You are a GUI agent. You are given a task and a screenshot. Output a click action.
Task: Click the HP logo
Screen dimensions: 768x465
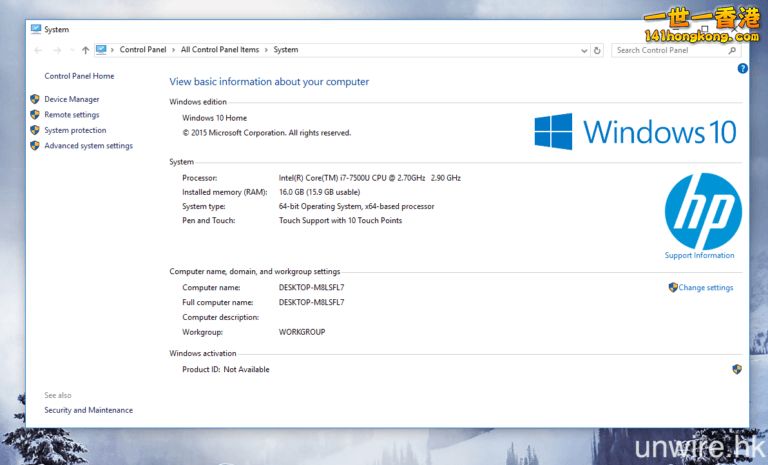pyautogui.click(x=703, y=211)
